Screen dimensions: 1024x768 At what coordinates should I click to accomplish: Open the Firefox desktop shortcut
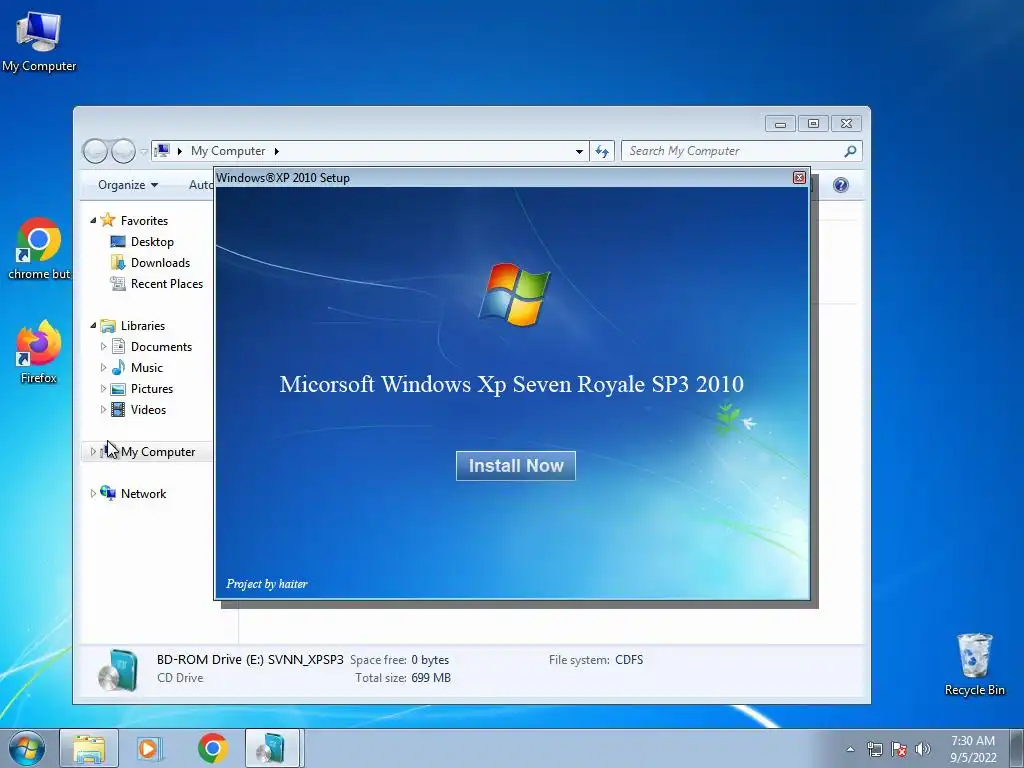click(x=39, y=352)
